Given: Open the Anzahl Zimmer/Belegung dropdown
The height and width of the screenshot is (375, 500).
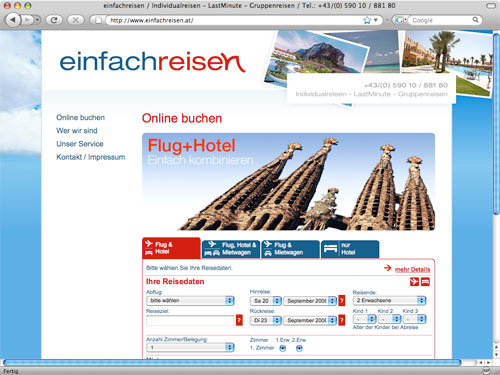Looking at the screenshot, I should click(x=190, y=348).
